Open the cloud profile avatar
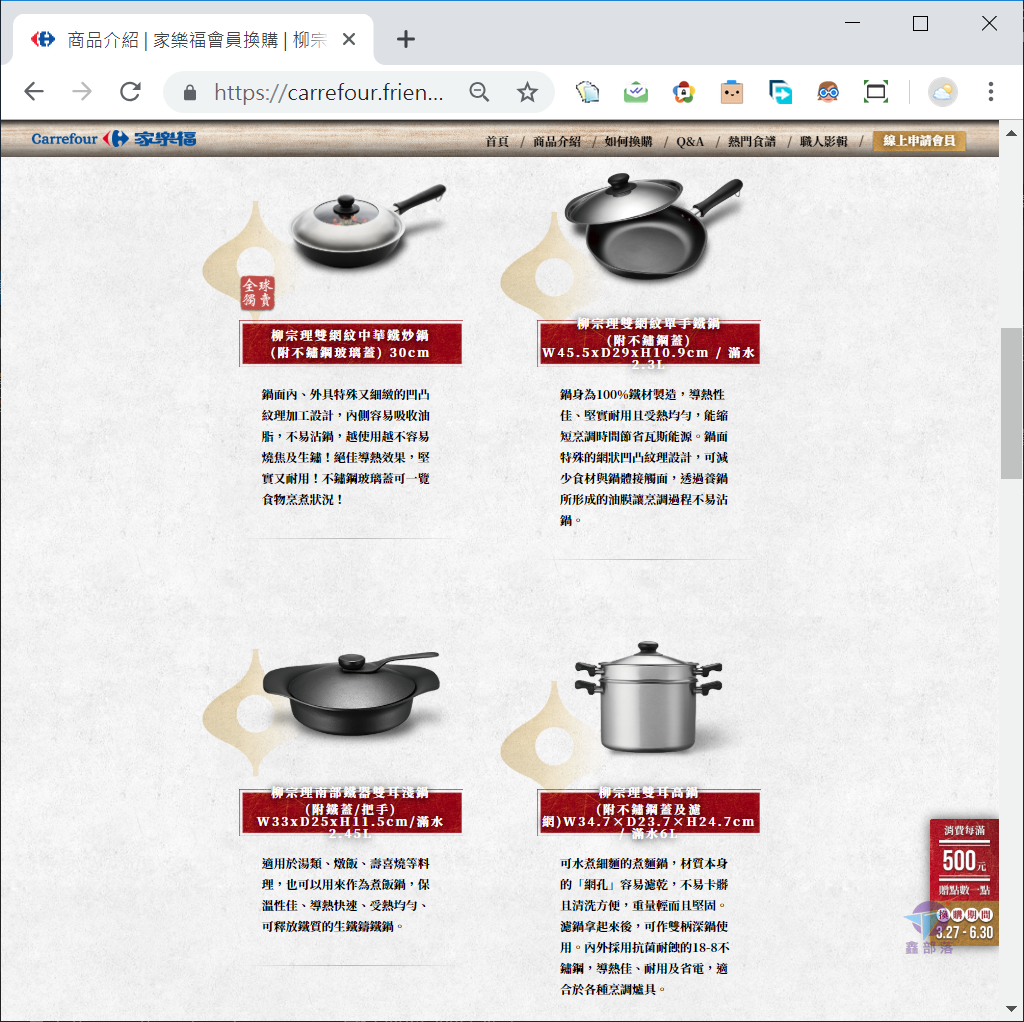 tap(942, 92)
